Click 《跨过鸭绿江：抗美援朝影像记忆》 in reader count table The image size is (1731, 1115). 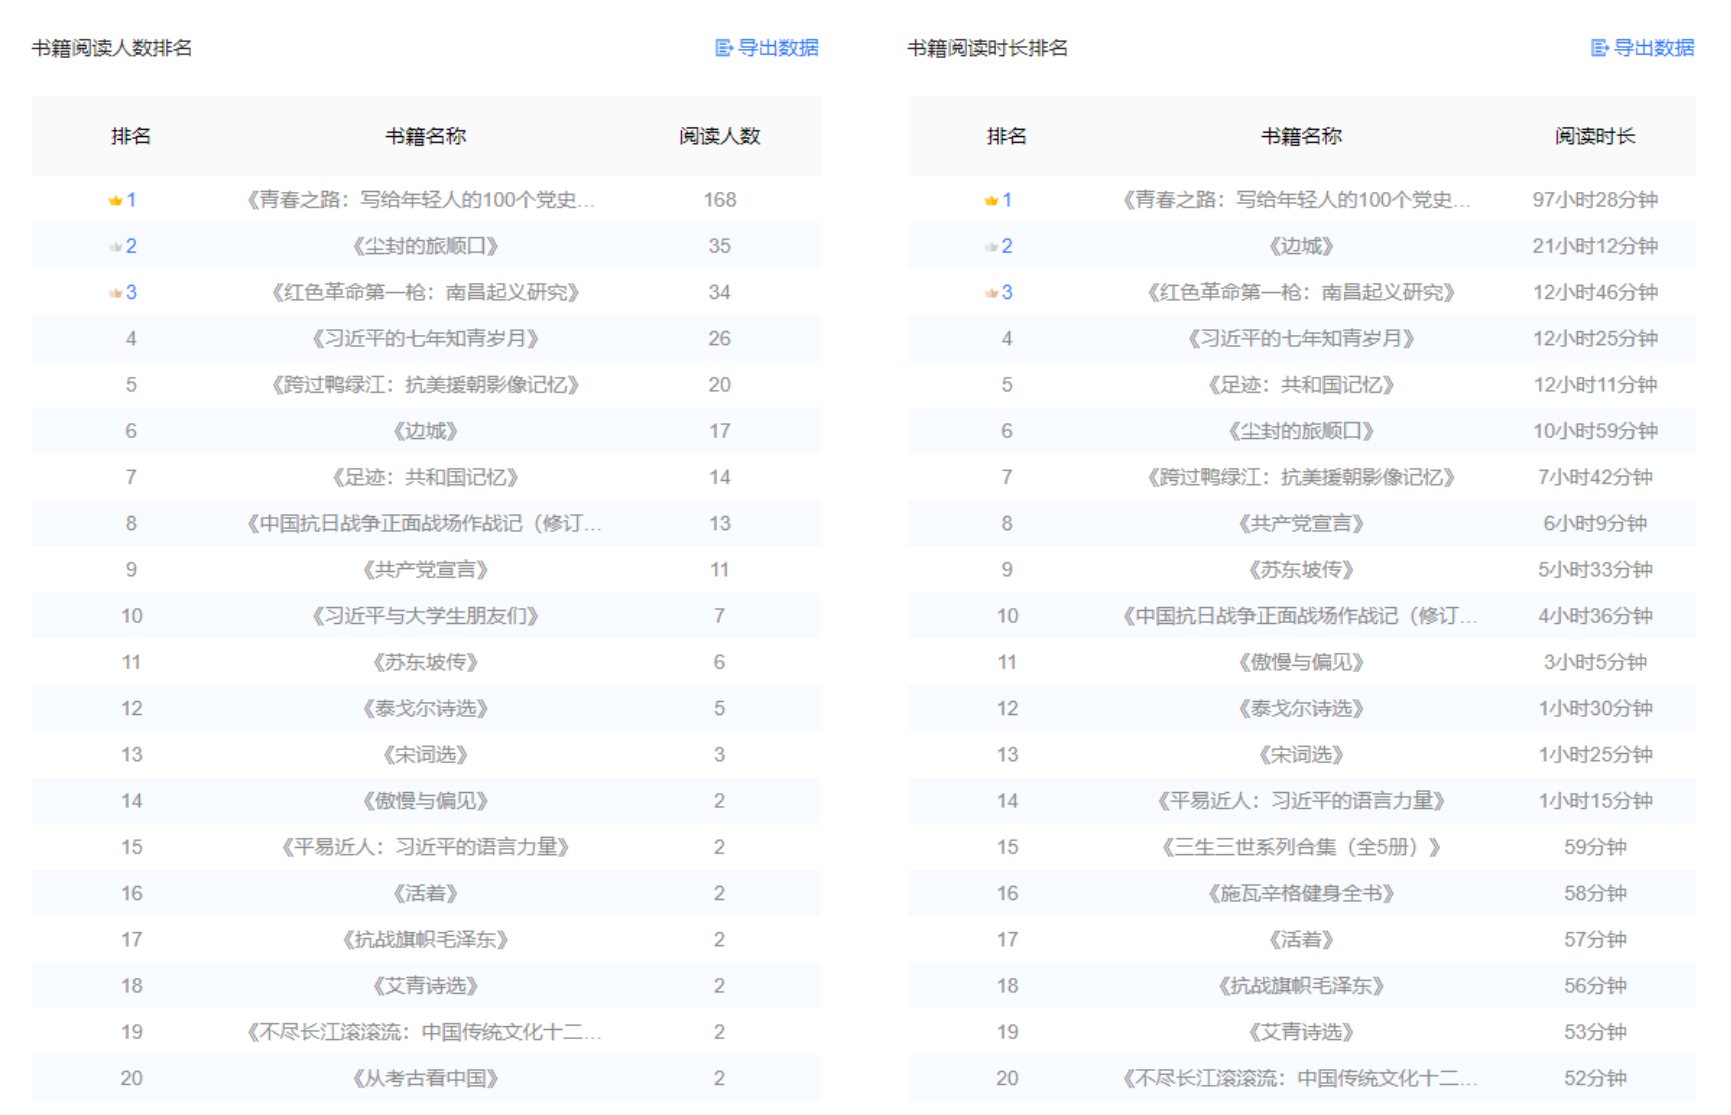pyautogui.click(x=425, y=385)
